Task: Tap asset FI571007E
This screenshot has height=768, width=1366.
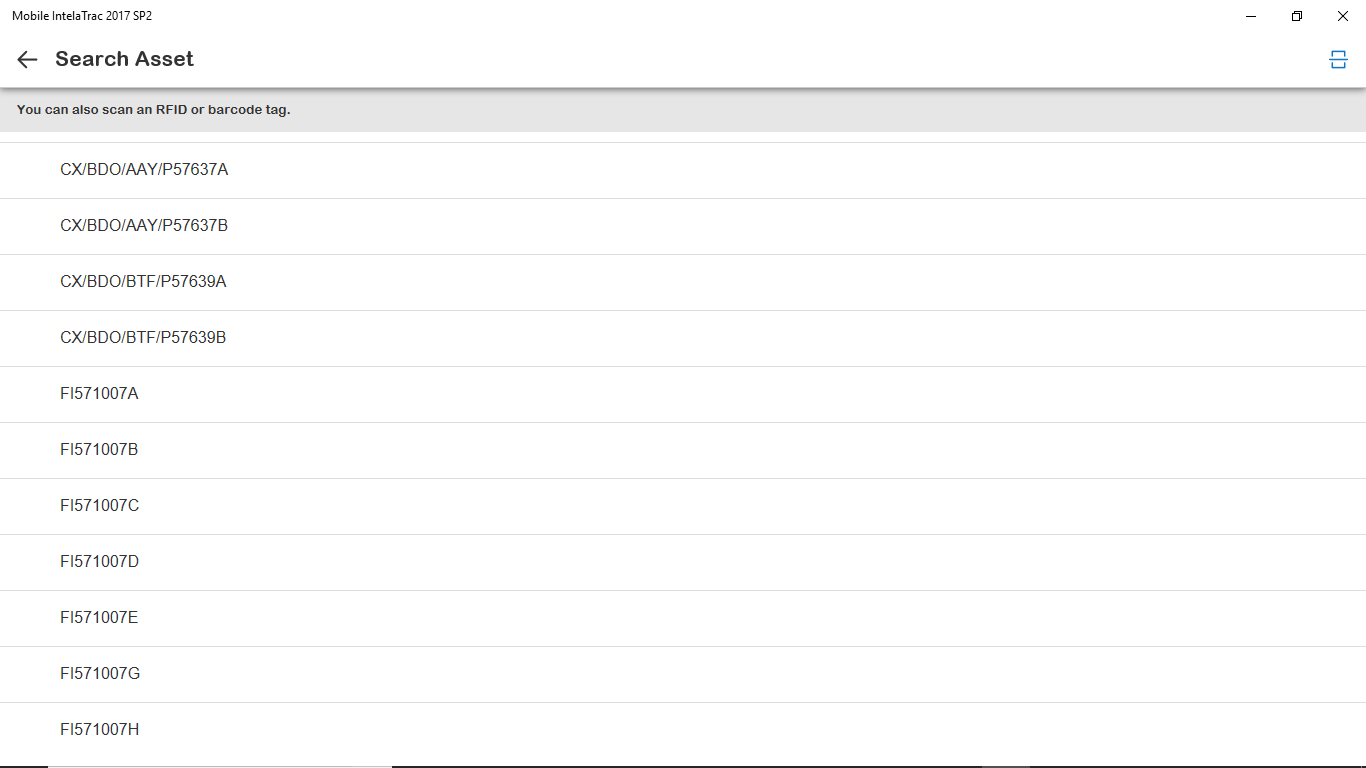Action: tap(683, 618)
